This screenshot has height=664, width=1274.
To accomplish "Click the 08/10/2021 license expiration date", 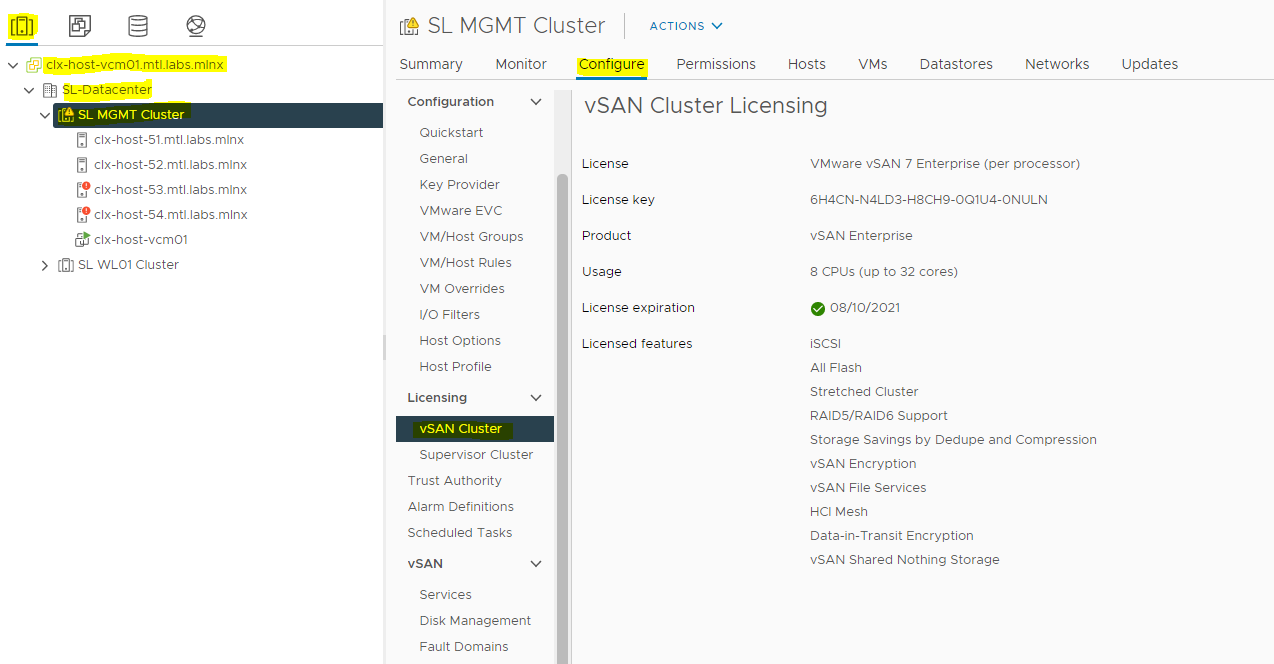I will point(865,308).
